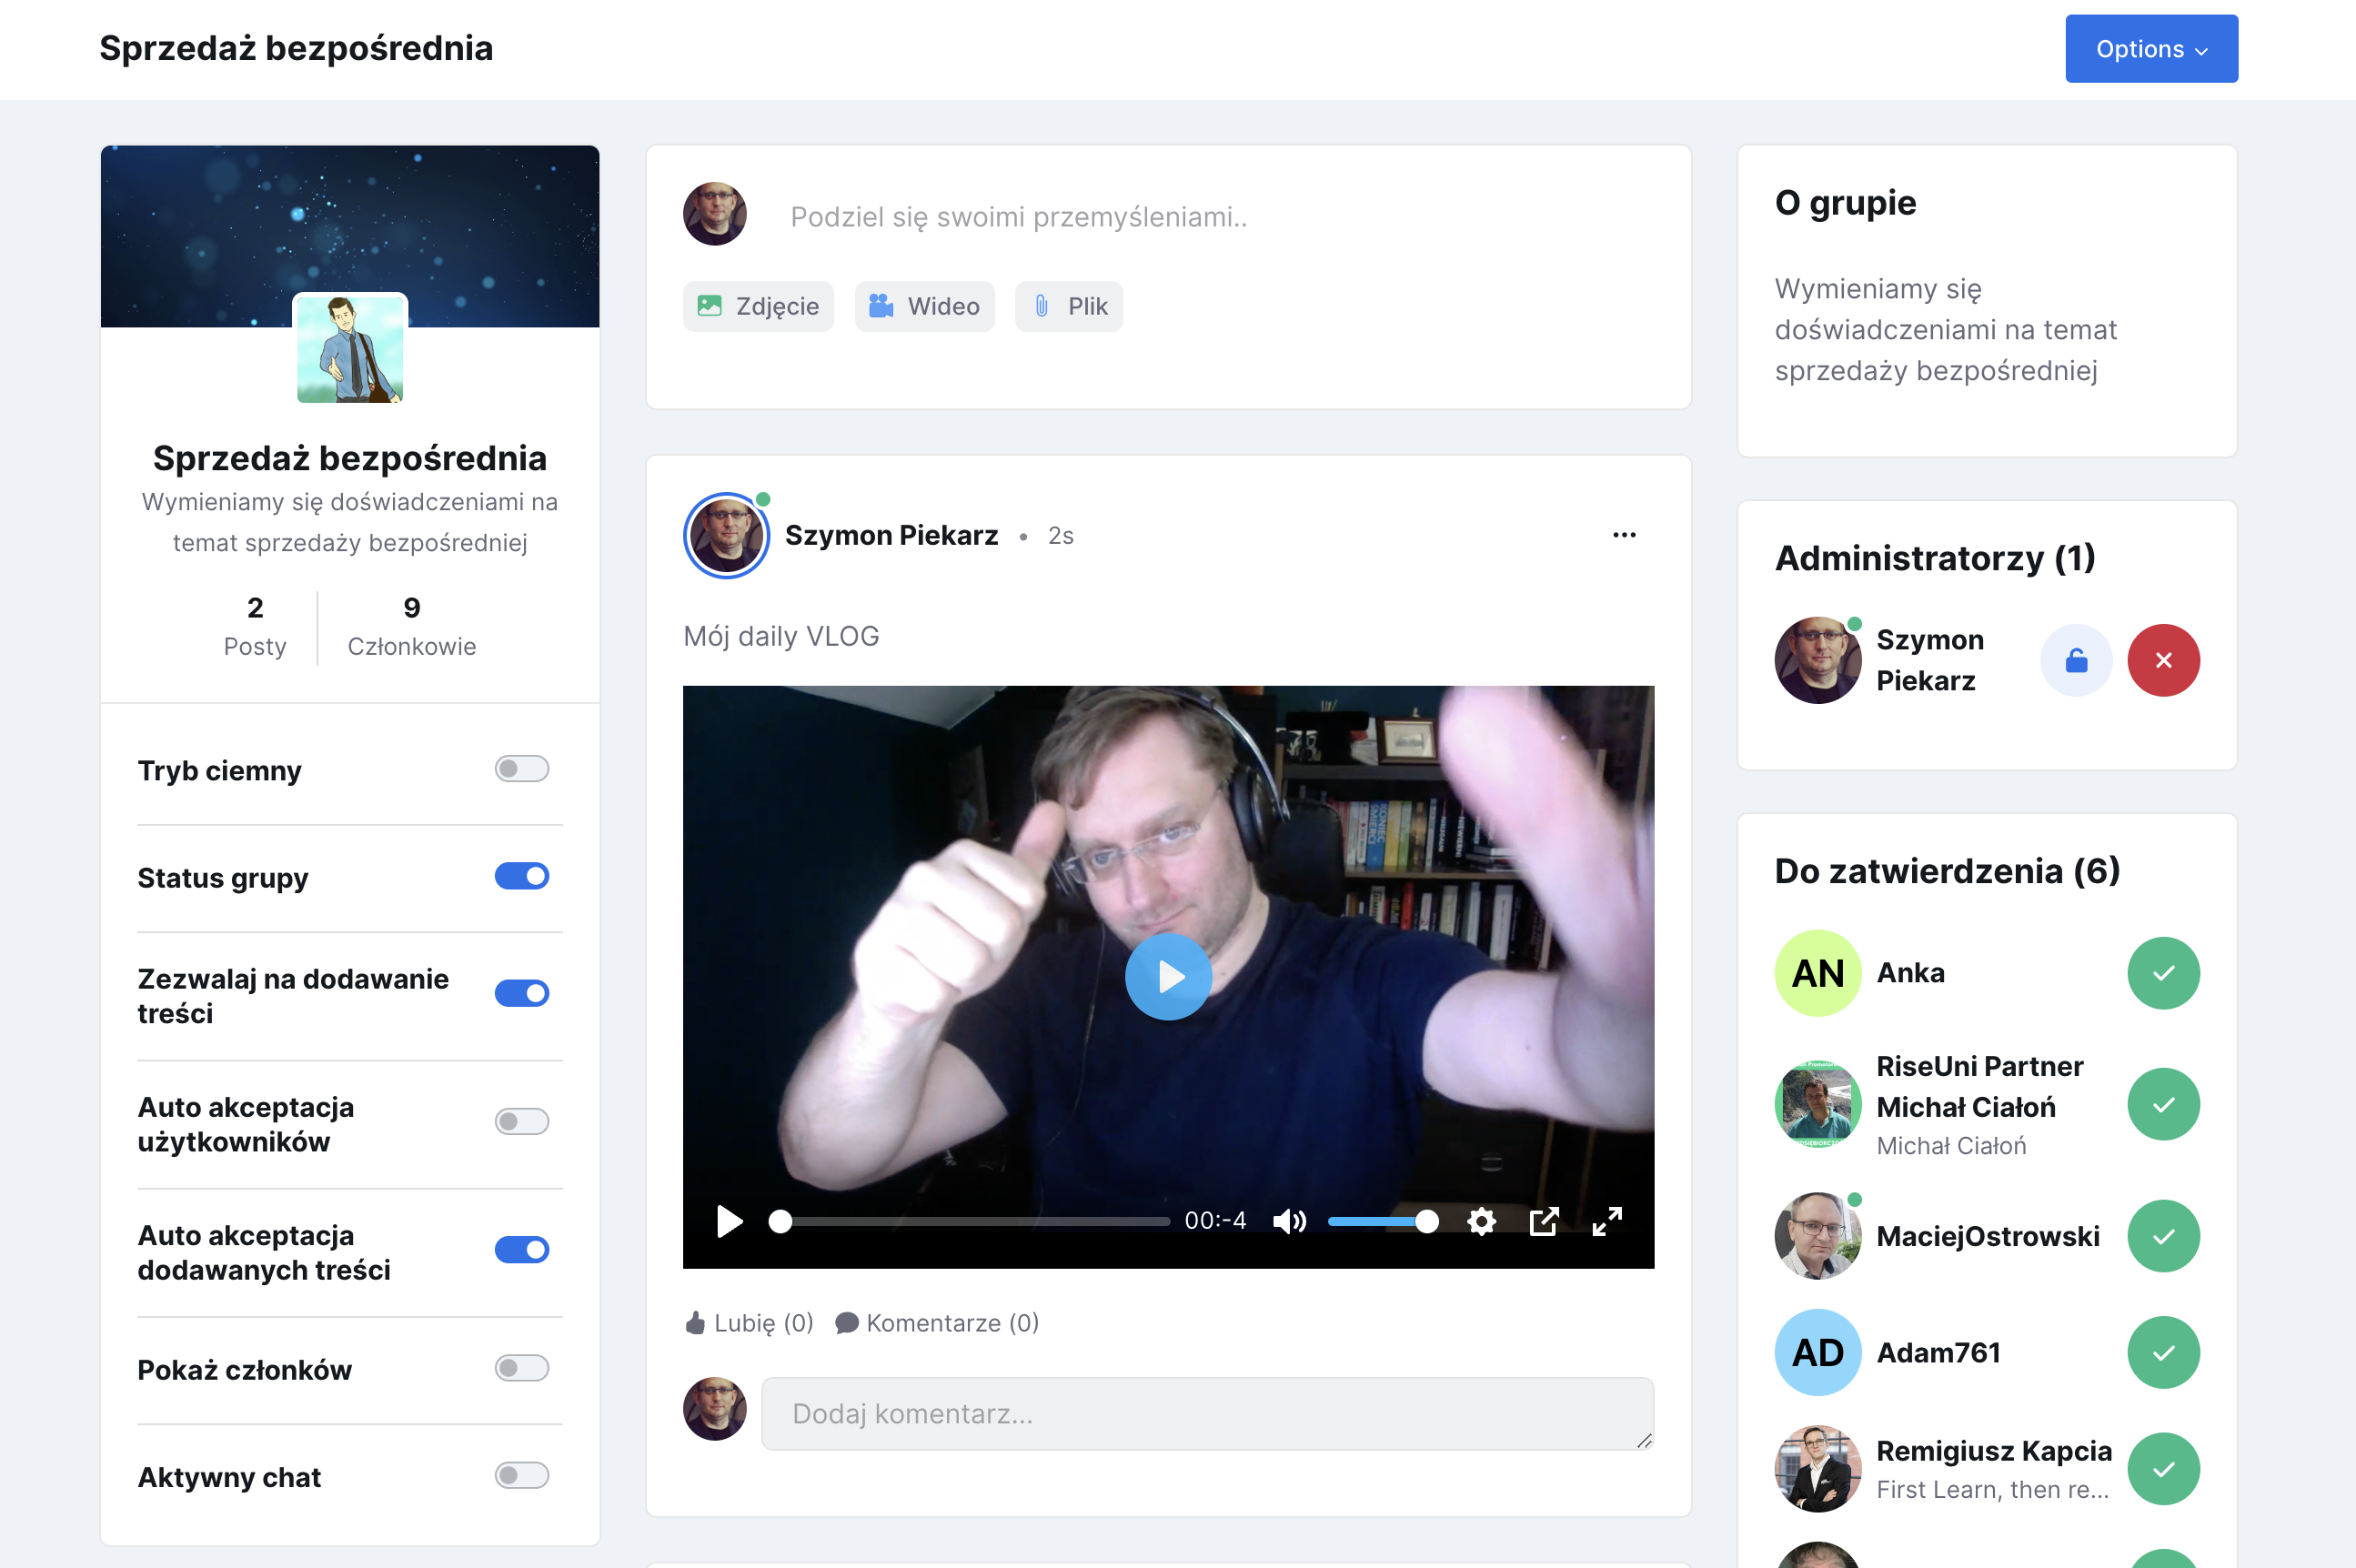The height and width of the screenshot is (1568, 2356).
Task: Approve Anka with the green checkmark
Action: 2163,973
